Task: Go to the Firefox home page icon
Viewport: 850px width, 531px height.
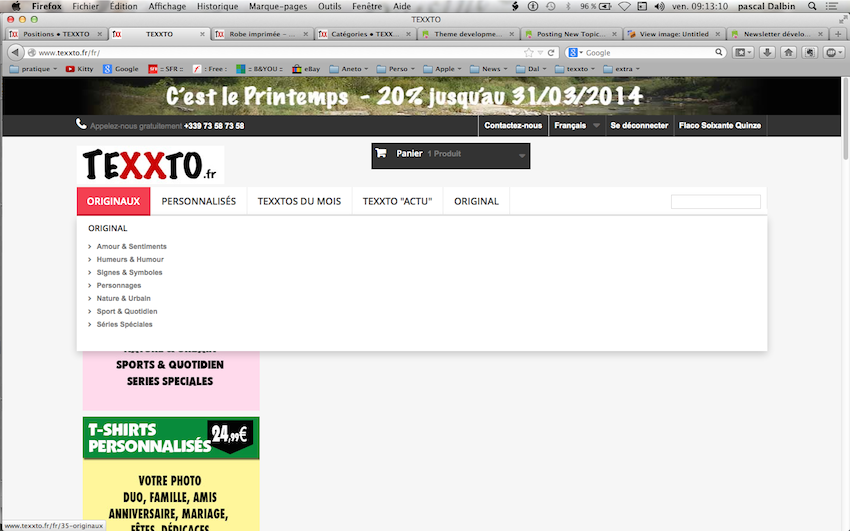Action: [x=789, y=53]
